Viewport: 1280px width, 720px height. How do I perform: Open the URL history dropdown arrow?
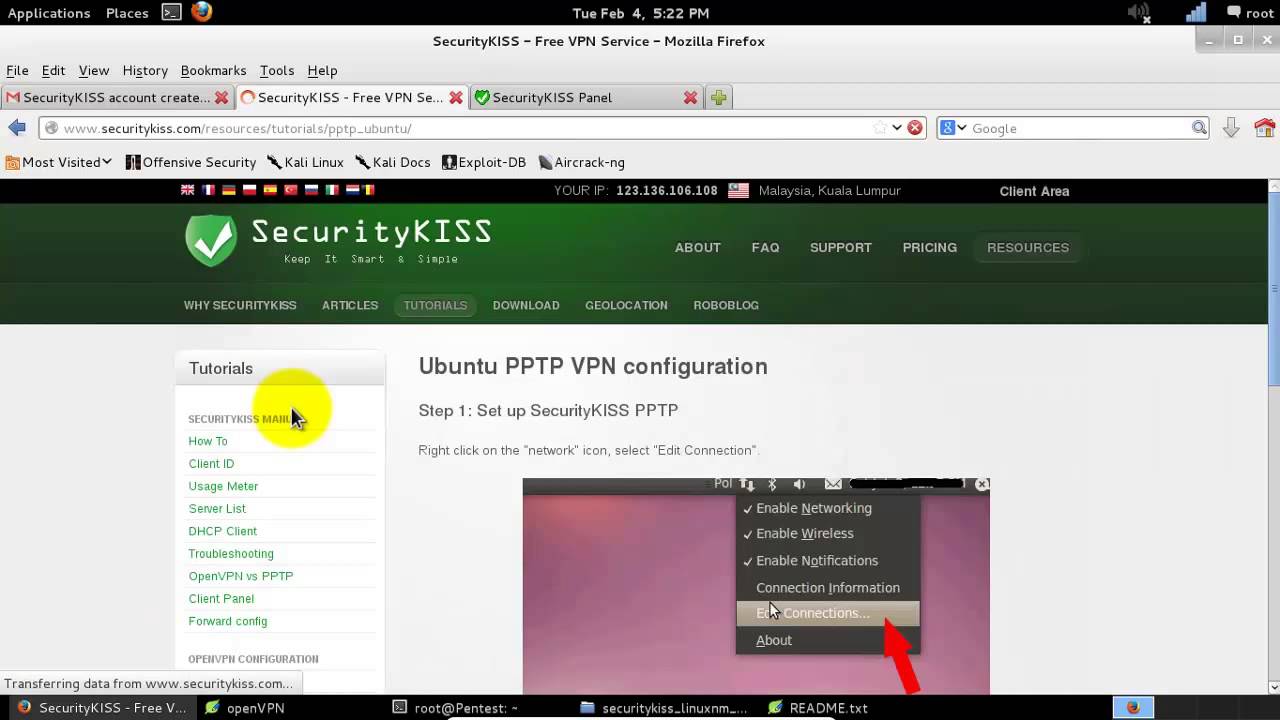(897, 128)
